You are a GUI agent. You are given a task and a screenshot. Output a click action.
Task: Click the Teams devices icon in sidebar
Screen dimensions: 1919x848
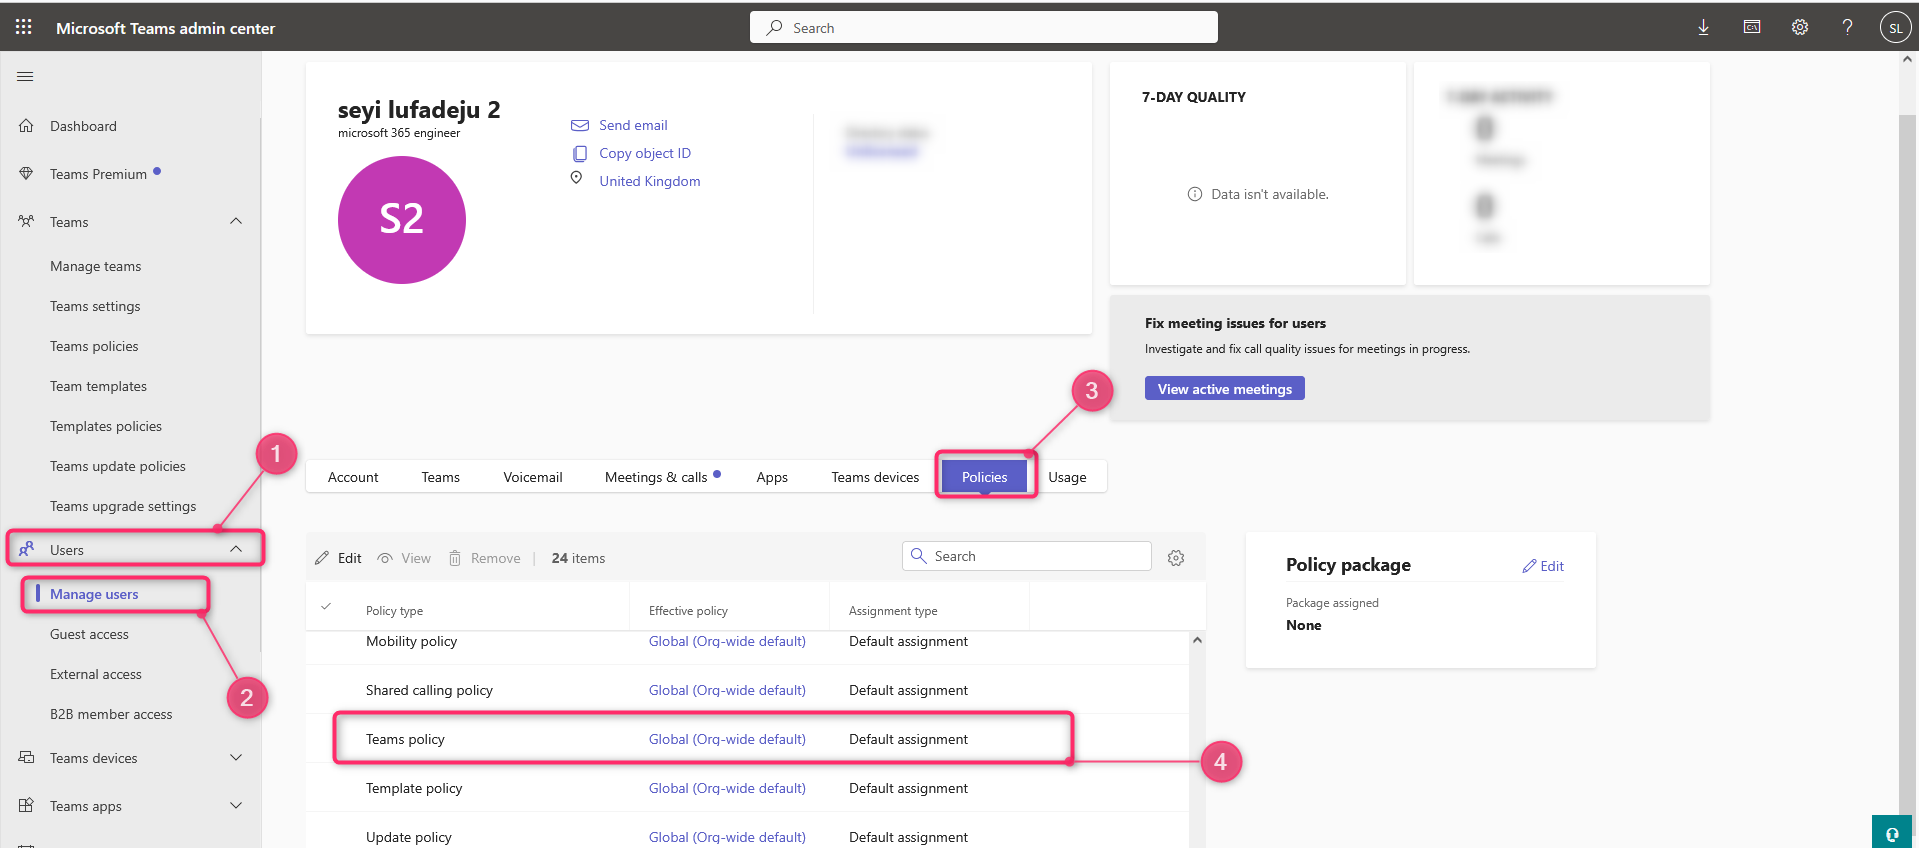[26, 758]
